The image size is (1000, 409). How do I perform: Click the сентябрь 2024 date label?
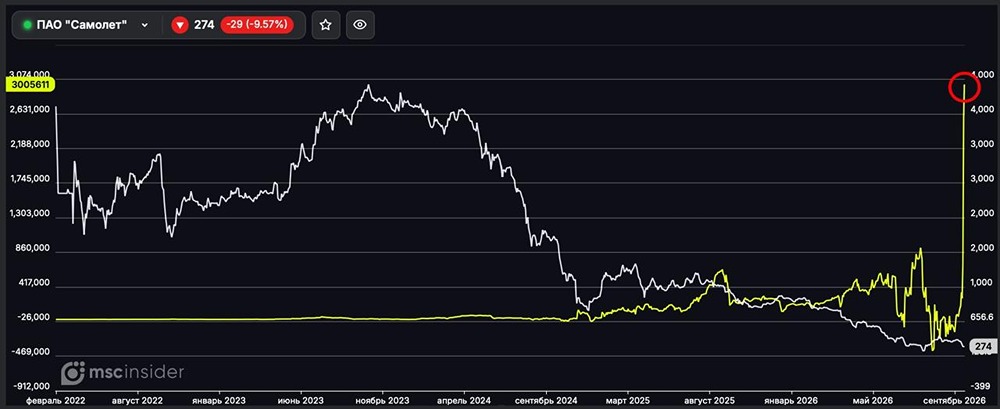pos(546,403)
